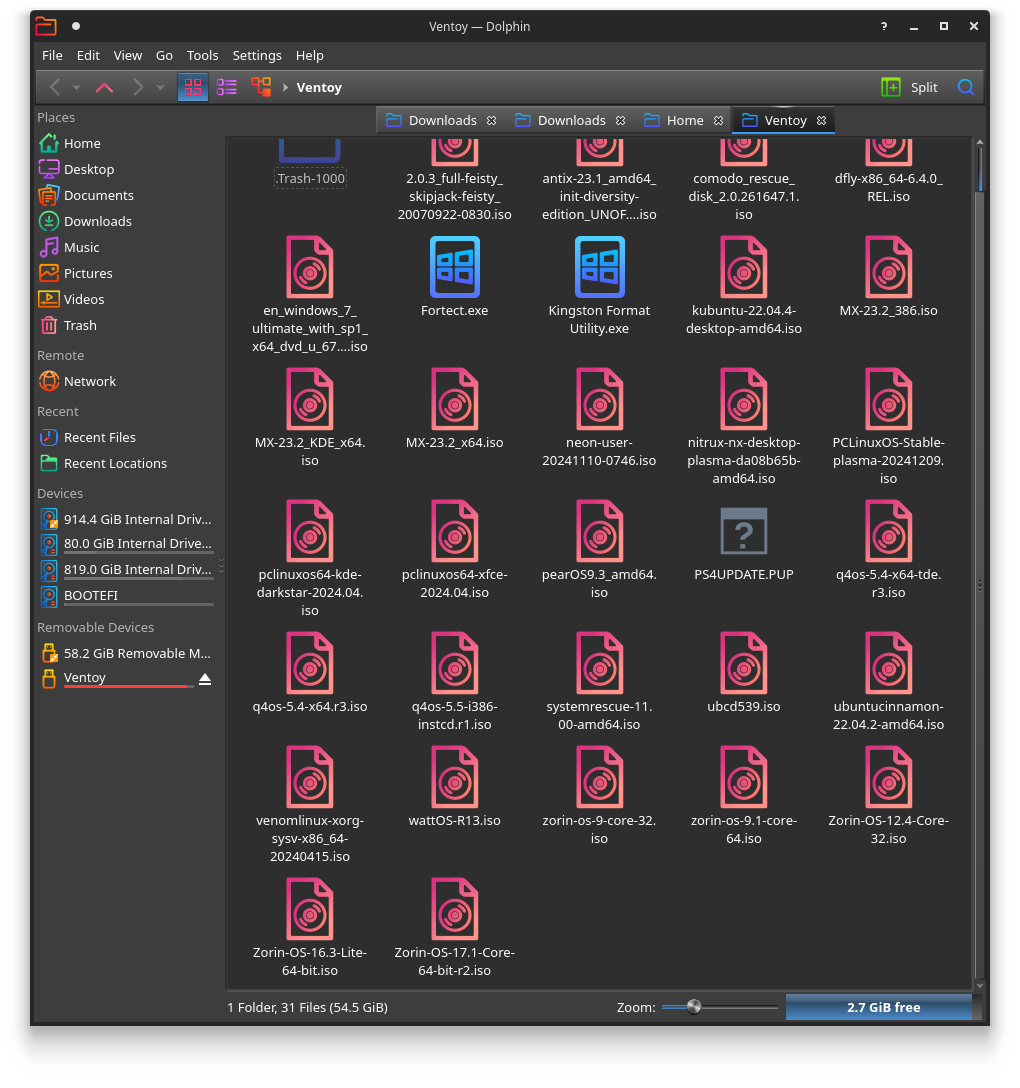Switch to the Home tab
This screenshot has height=1088, width=1020.
[683, 121]
